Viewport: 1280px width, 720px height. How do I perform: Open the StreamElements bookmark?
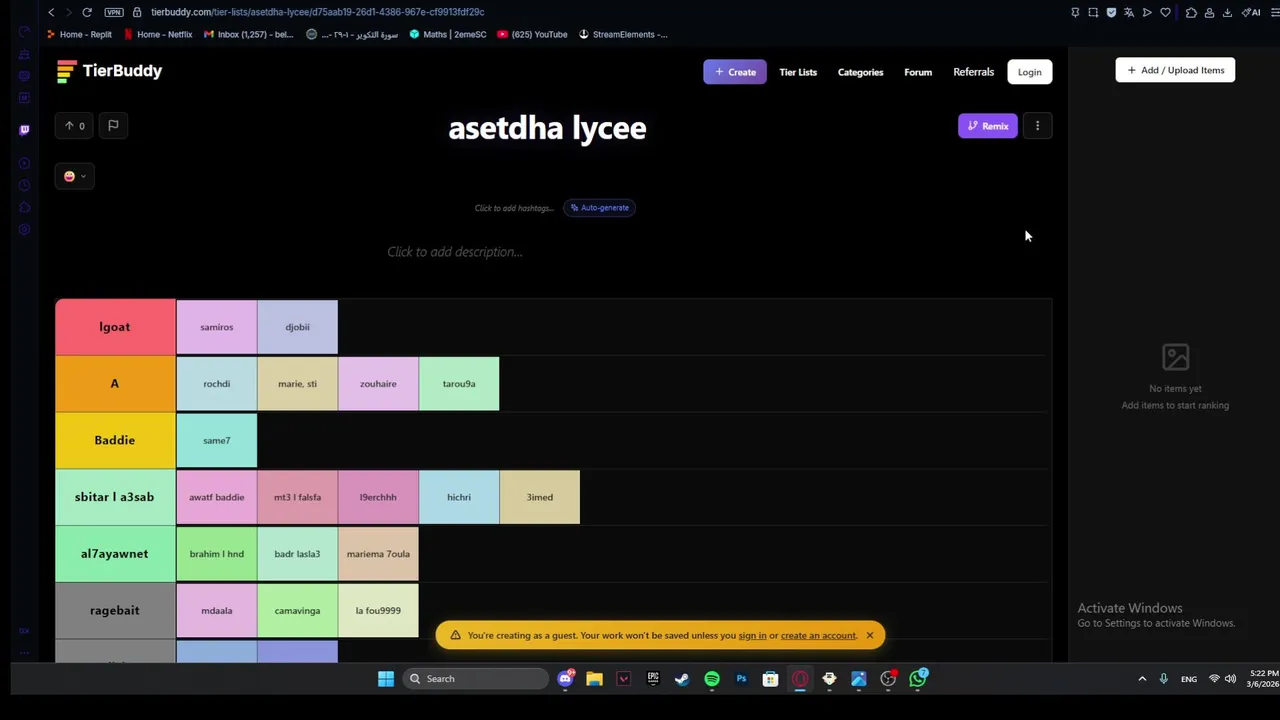(623, 34)
